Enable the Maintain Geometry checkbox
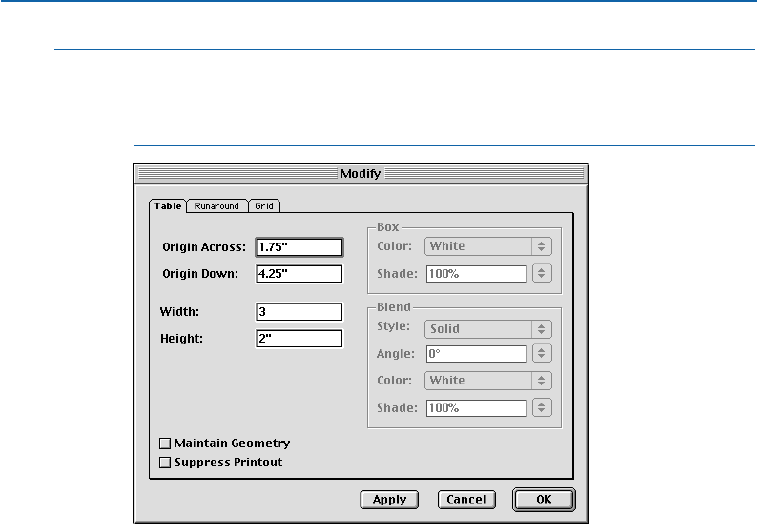This screenshot has width=757, height=524. (165, 443)
